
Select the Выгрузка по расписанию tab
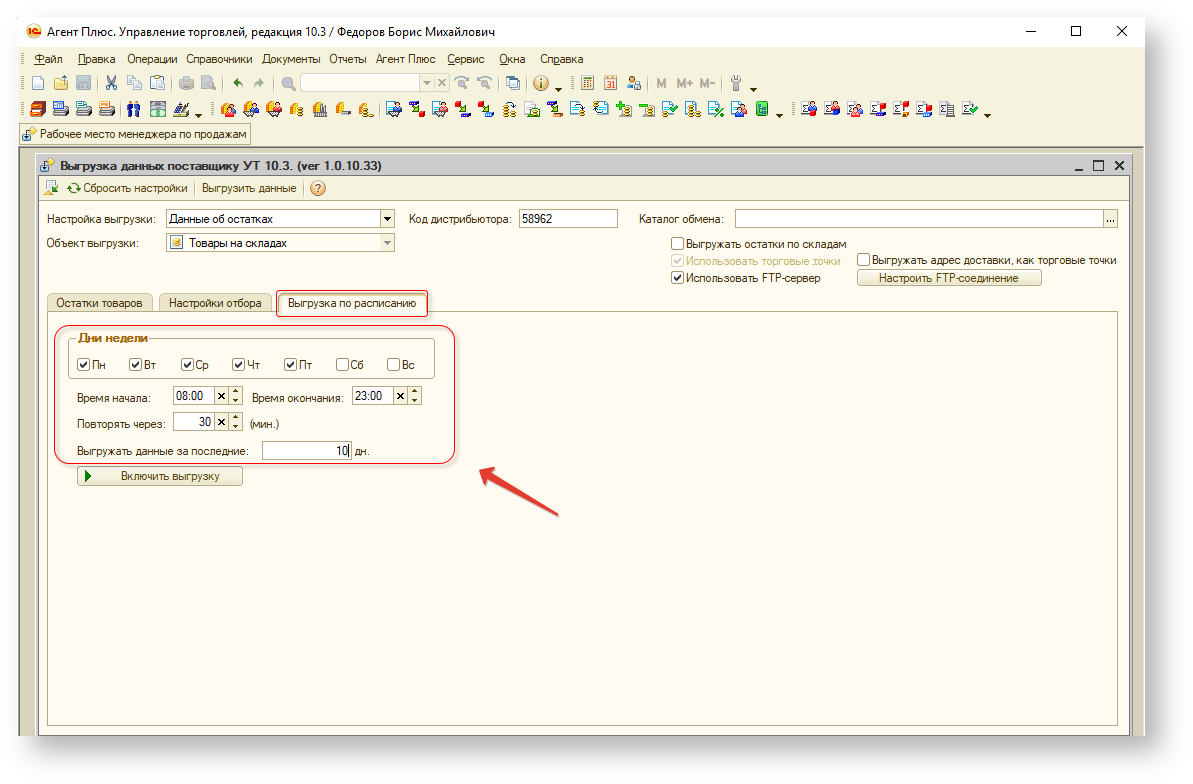(352, 303)
